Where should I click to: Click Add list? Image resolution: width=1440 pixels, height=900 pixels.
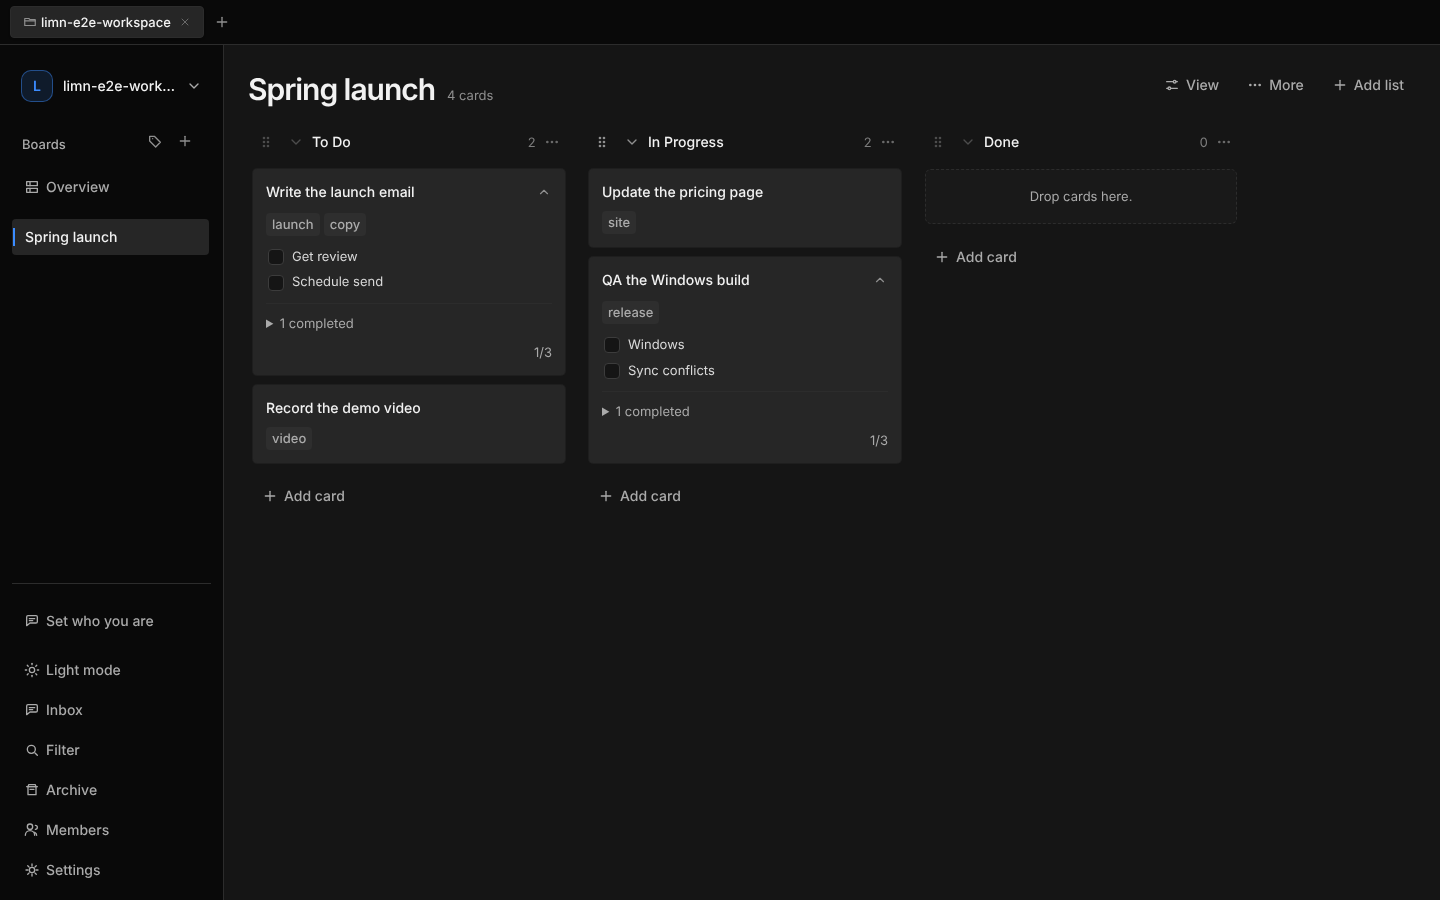(x=1369, y=85)
